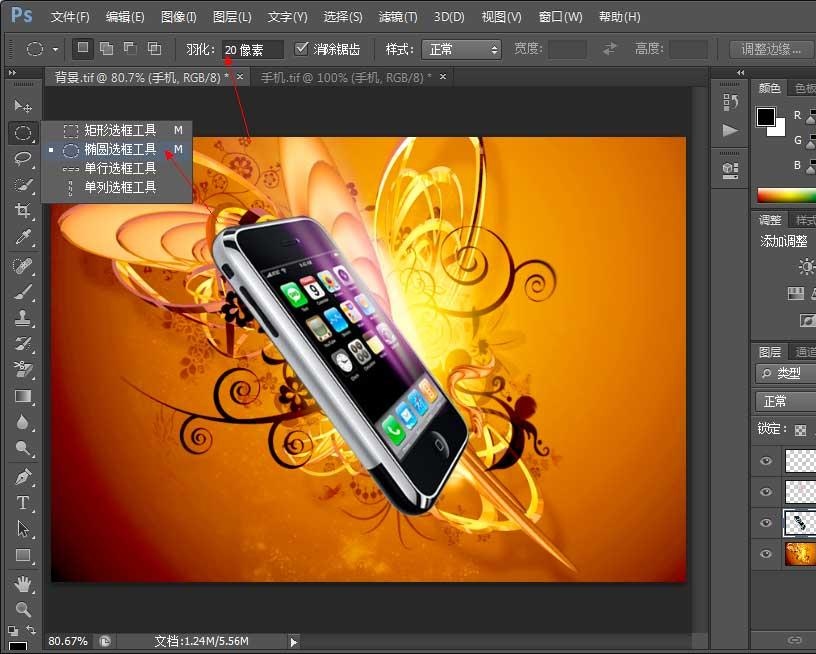This screenshot has height=654, width=816.
Task: Pick the Eyedropper tool
Action: point(22,237)
